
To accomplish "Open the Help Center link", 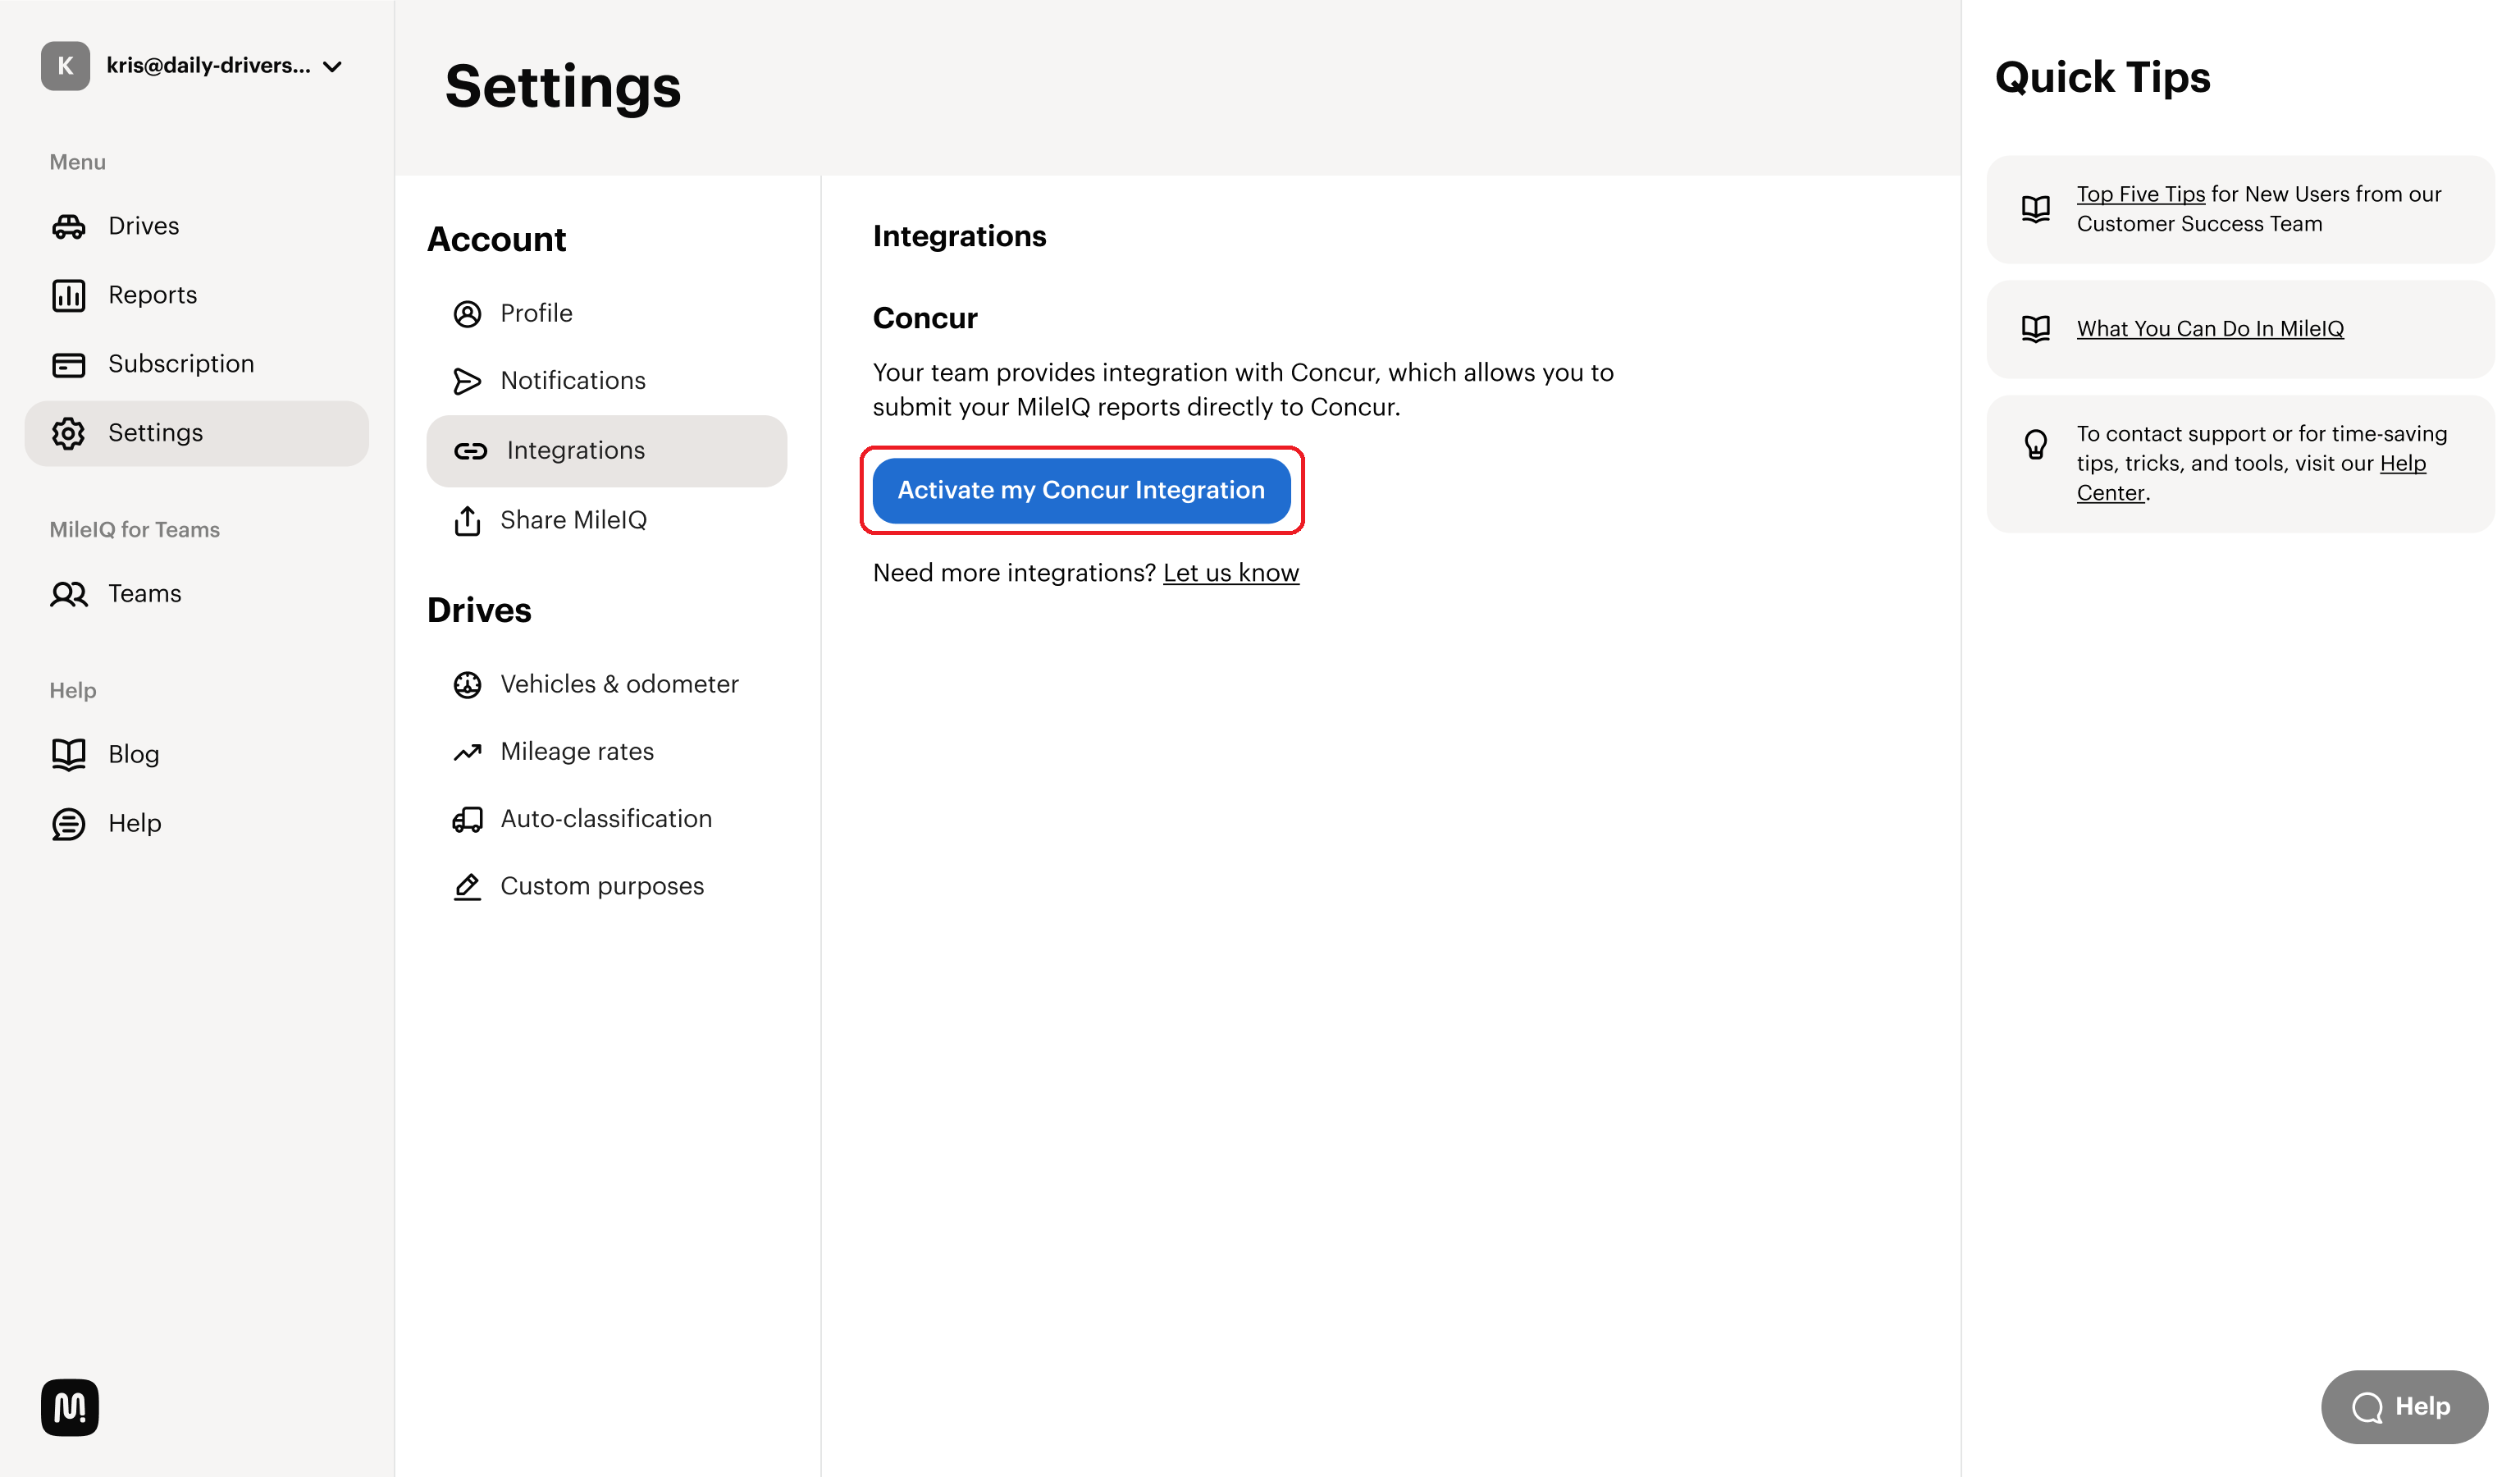I will tap(2250, 478).
